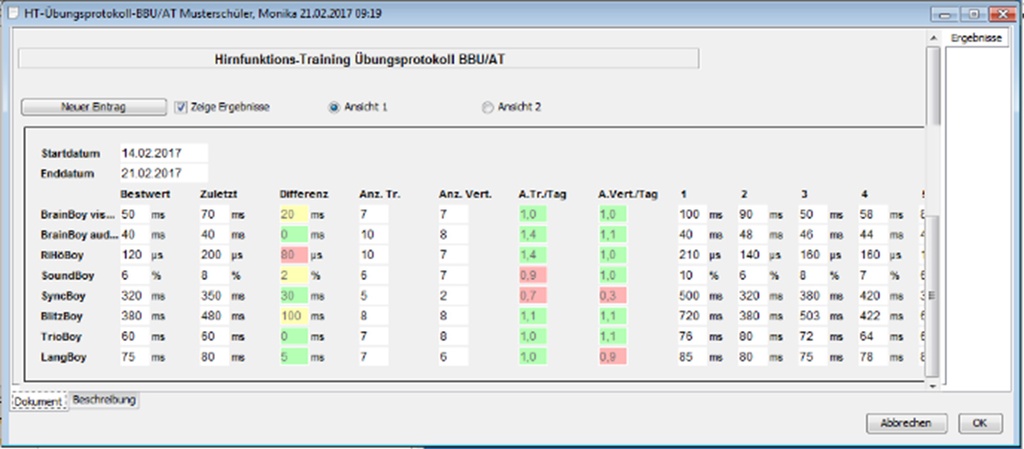Viewport: 1024px width, 449px height.
Task: Click SoundBoy Bestwert value 6
Action: [x=134, y=275]
